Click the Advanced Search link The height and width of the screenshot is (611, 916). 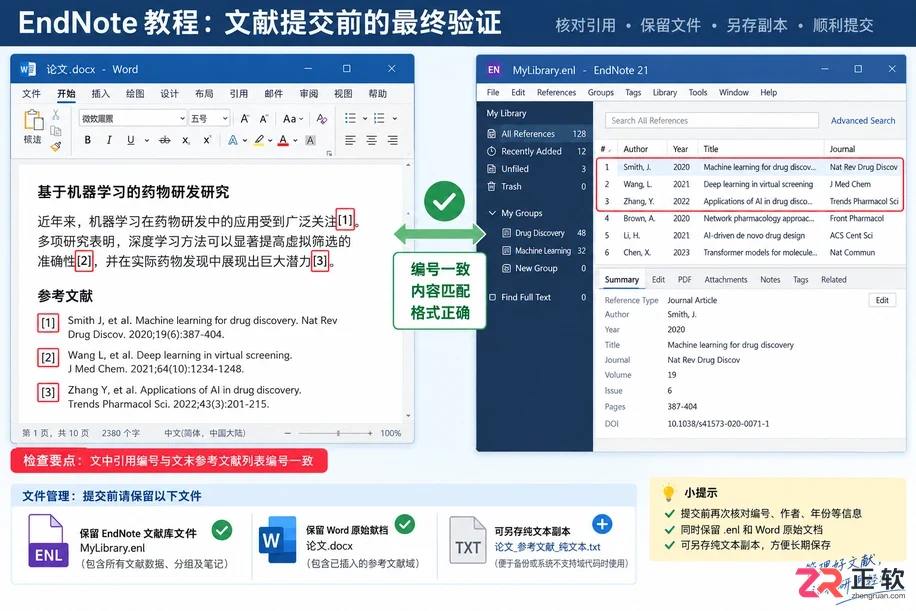click(863, 120)
